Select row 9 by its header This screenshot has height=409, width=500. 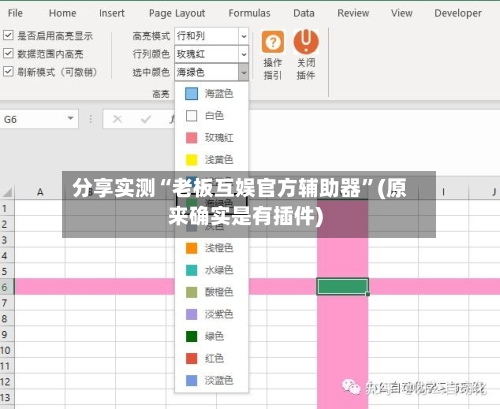pos(7,334)
